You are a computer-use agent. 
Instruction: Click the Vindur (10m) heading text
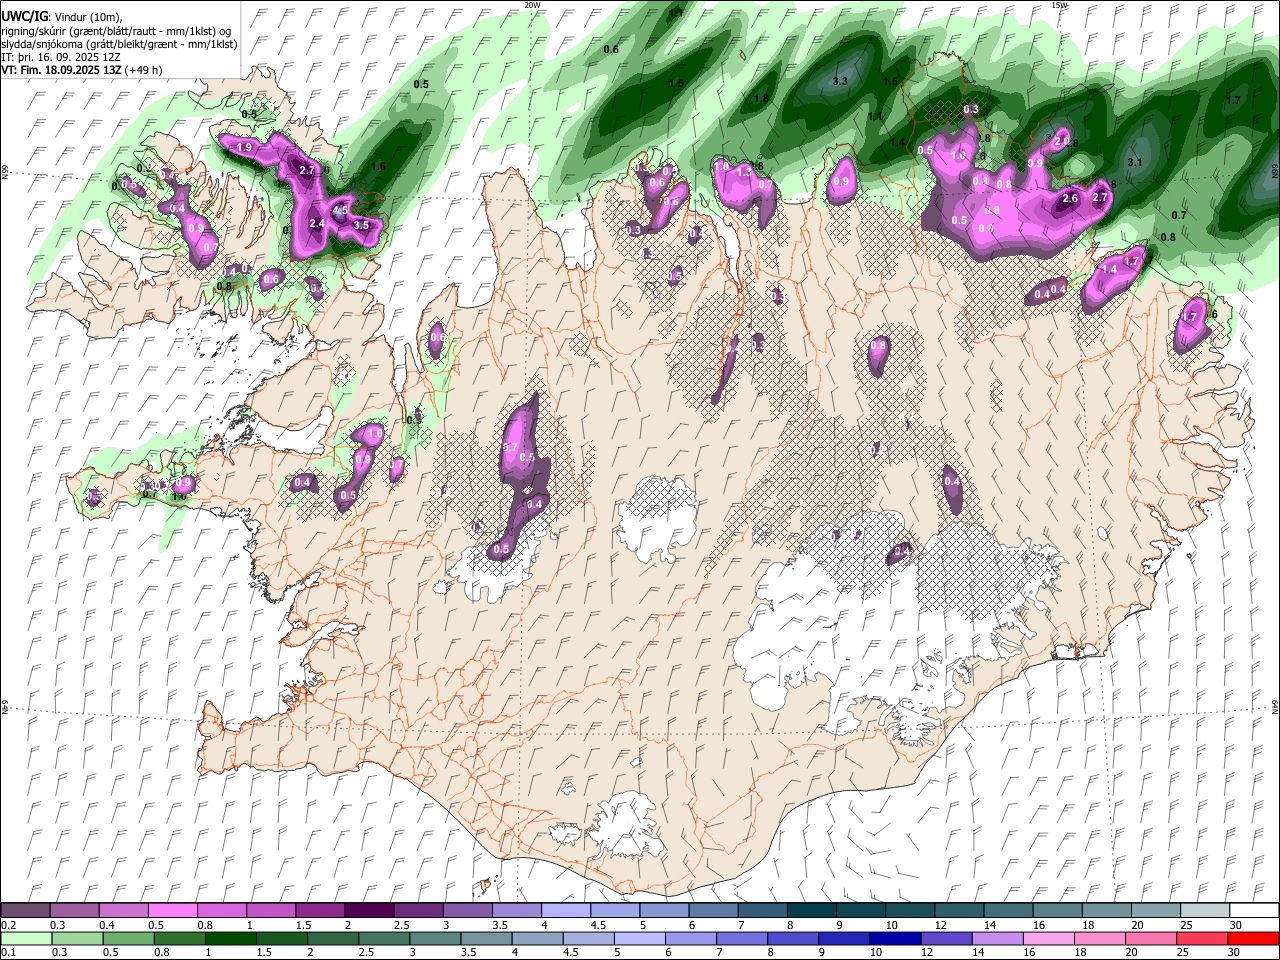[87, 16]
